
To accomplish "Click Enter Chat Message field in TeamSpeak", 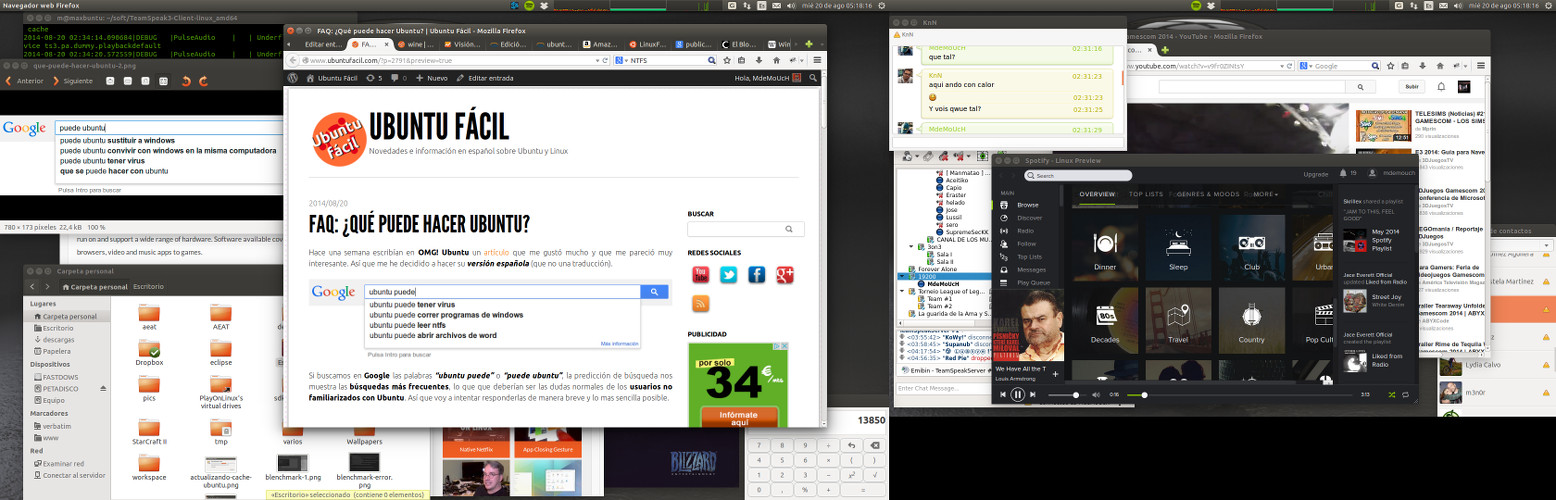I will [941, 387].
